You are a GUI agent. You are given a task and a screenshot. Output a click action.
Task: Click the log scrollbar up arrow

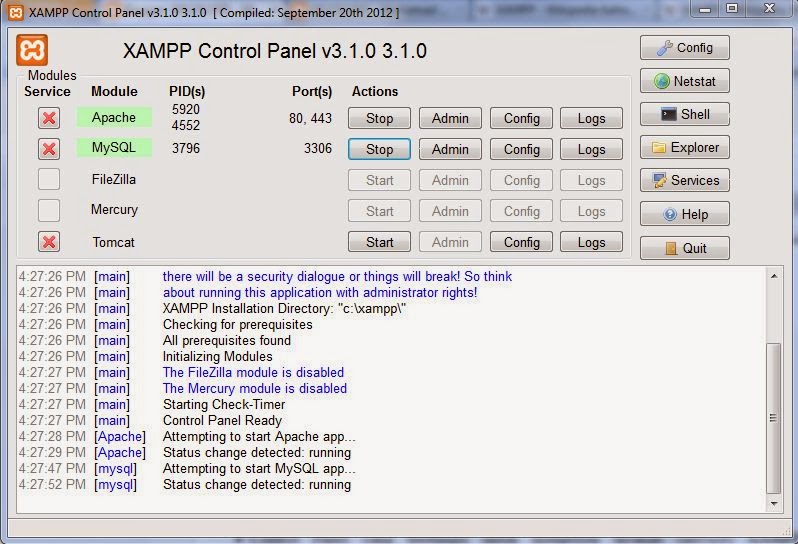(x=774, y=276)
